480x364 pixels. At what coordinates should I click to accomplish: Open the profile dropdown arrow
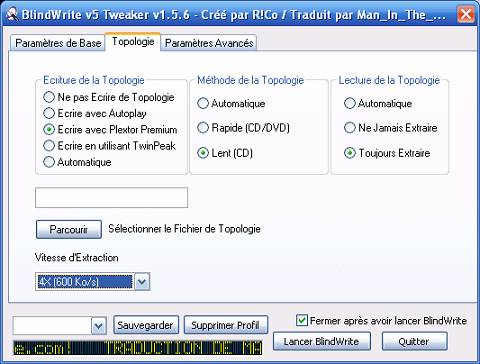point(99,326)
